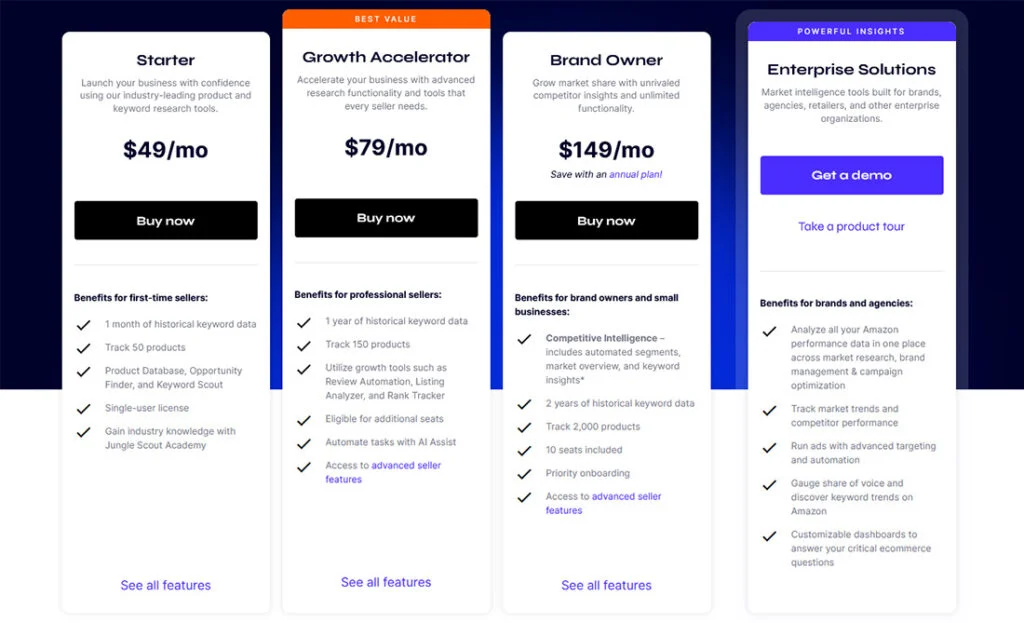1024x623 pixels.
Task: Click the checkmark beside '1 month of historical keyword data'
Action: pyautogui.click(x=84, y=324)
